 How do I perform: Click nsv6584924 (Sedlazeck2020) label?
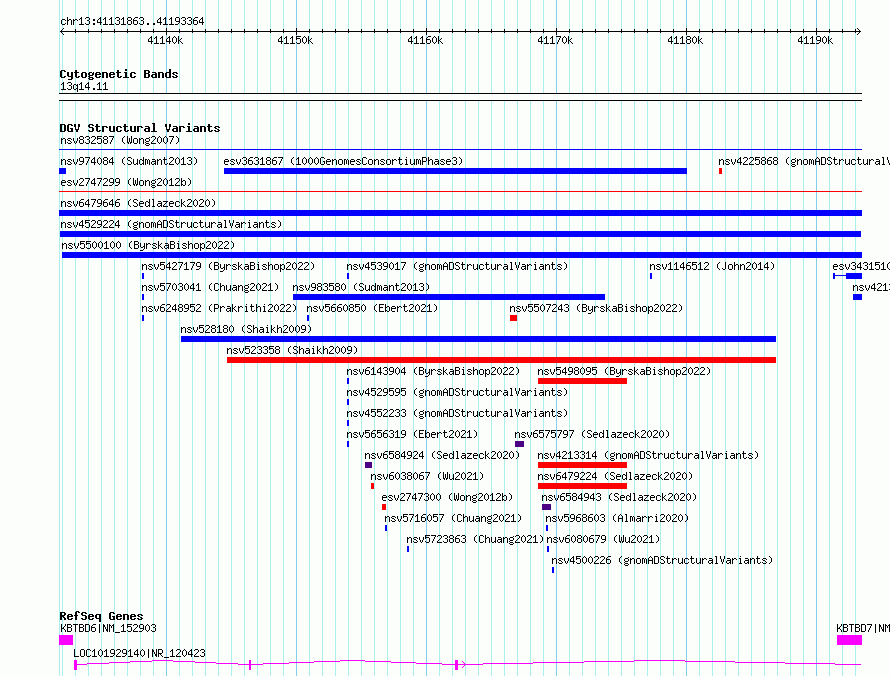[x=442, y=455]
